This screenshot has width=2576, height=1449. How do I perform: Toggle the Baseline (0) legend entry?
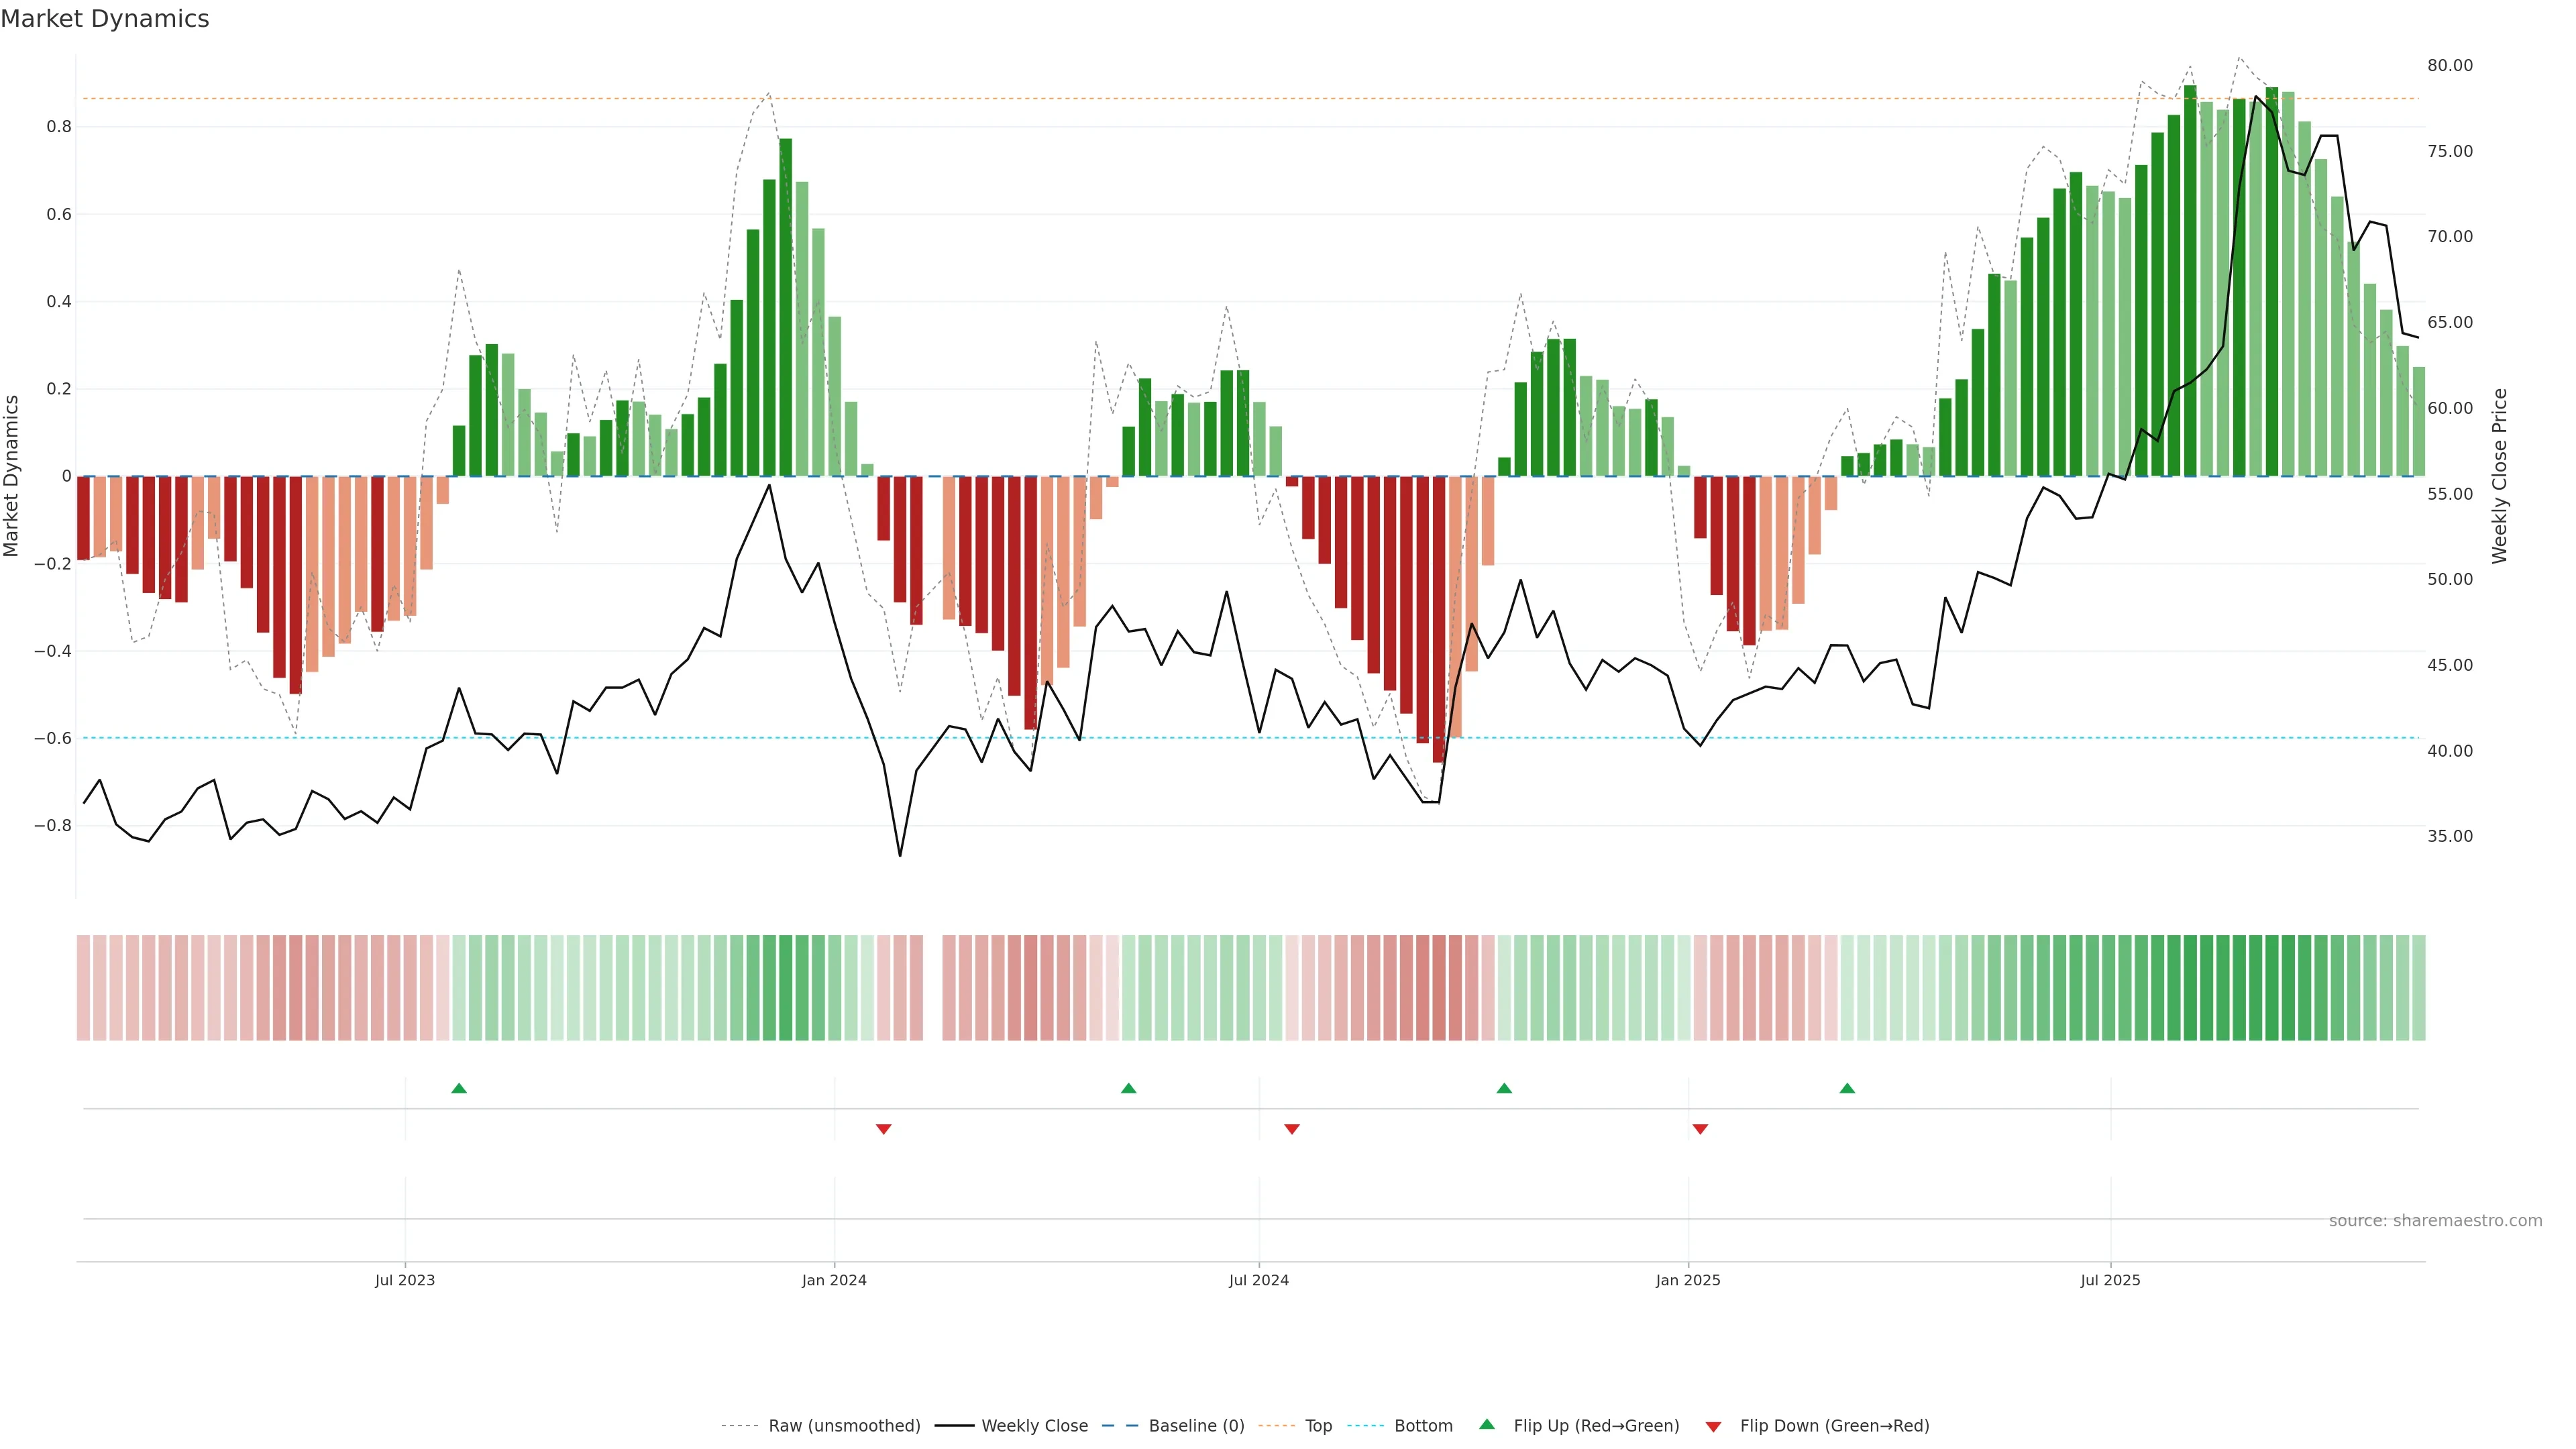tap(1196, 1426)
